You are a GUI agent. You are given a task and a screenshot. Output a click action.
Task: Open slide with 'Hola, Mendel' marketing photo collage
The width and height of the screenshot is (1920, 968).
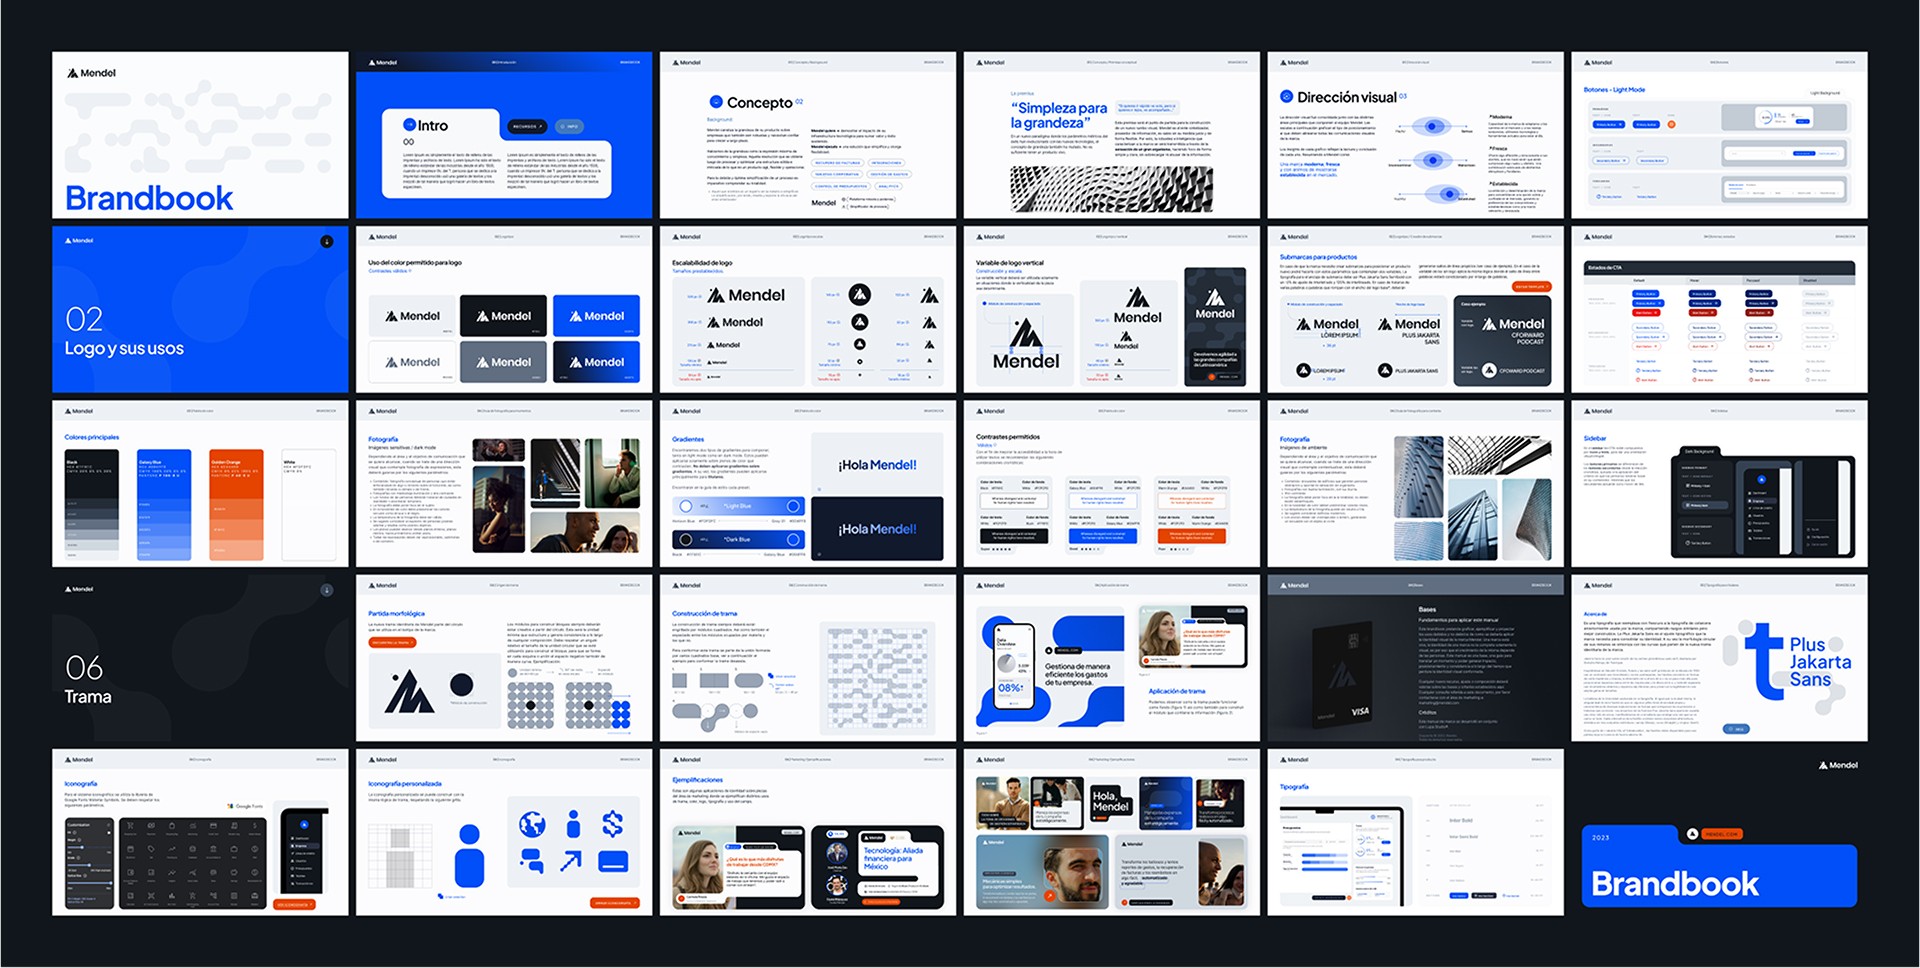click(x=1112, y=832)
